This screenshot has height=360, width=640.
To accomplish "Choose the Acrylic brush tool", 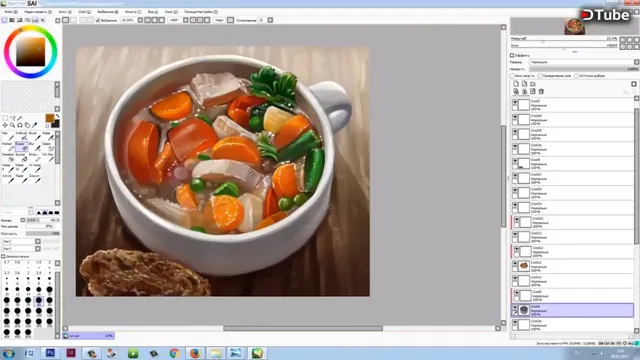I will coord(9,178).
